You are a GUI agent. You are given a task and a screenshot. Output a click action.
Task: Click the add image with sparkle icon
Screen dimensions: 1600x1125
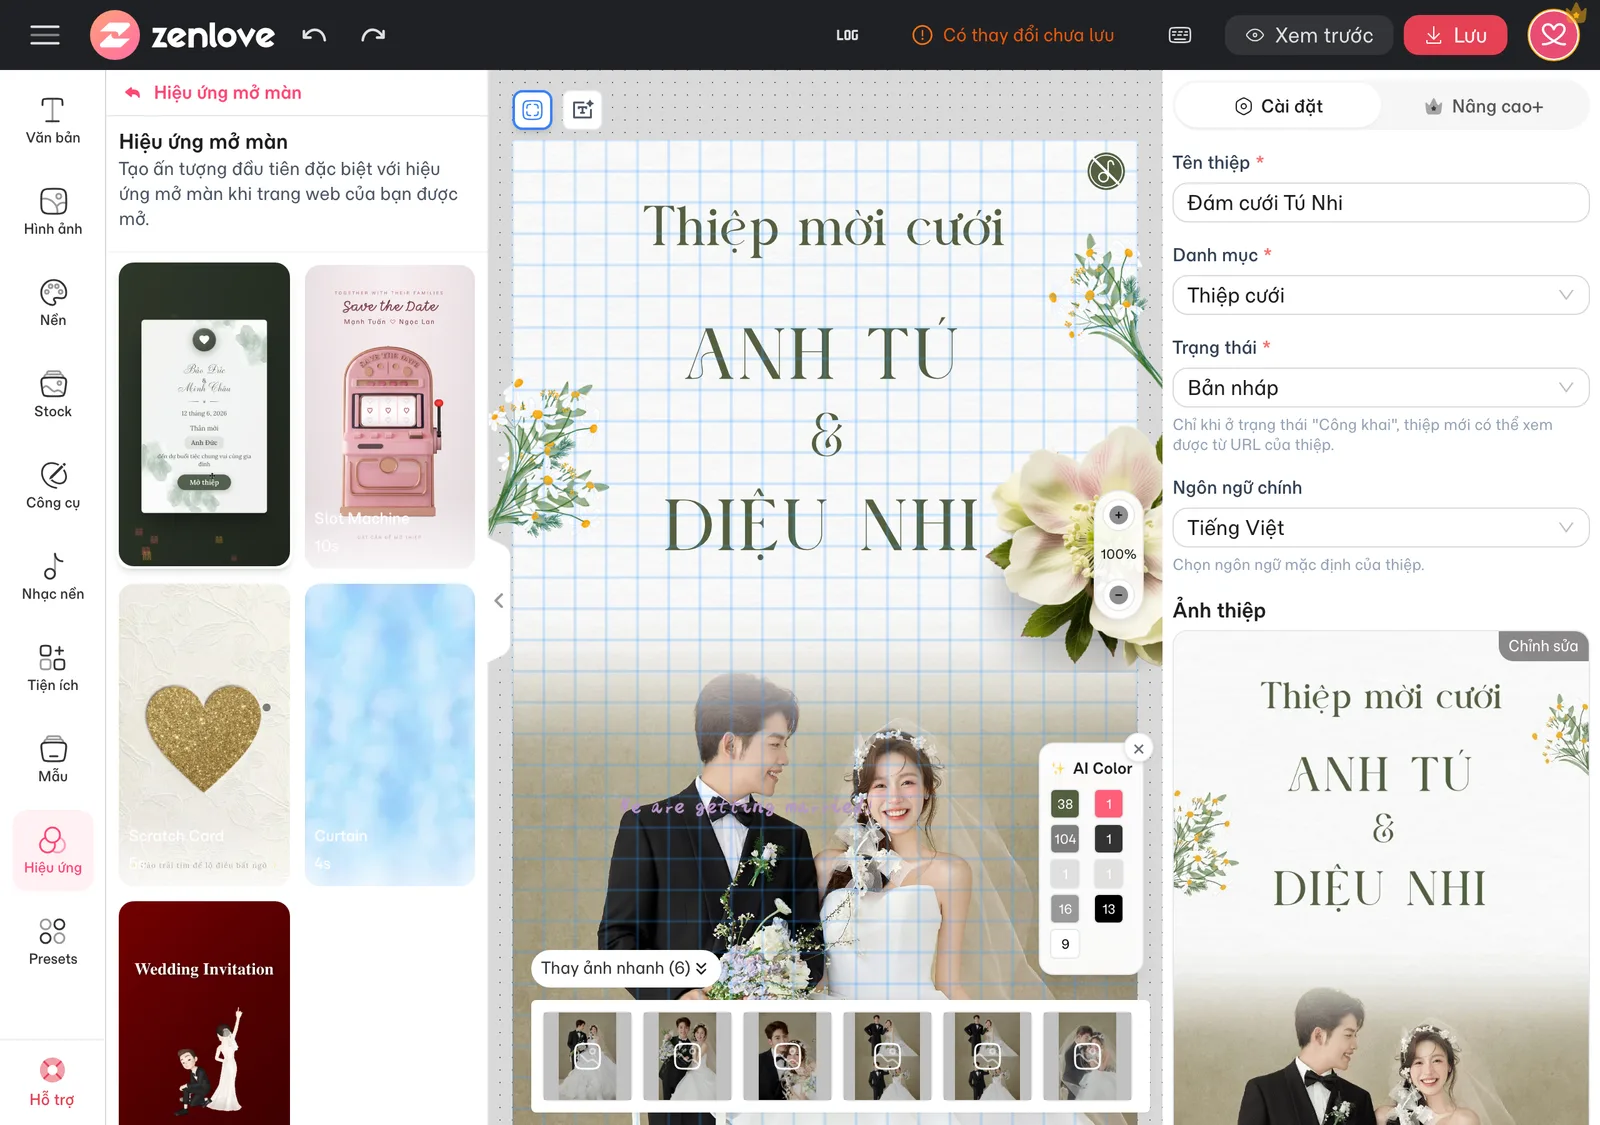[583, 110]
